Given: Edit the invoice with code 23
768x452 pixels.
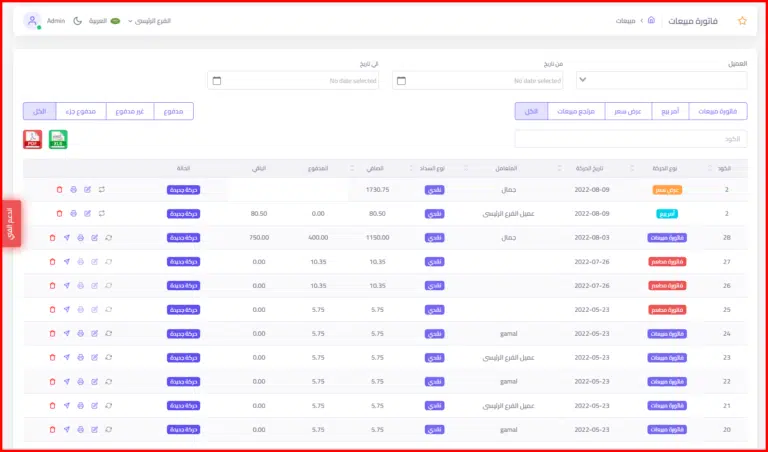Looking at the screenshot, I should [94, 357].
